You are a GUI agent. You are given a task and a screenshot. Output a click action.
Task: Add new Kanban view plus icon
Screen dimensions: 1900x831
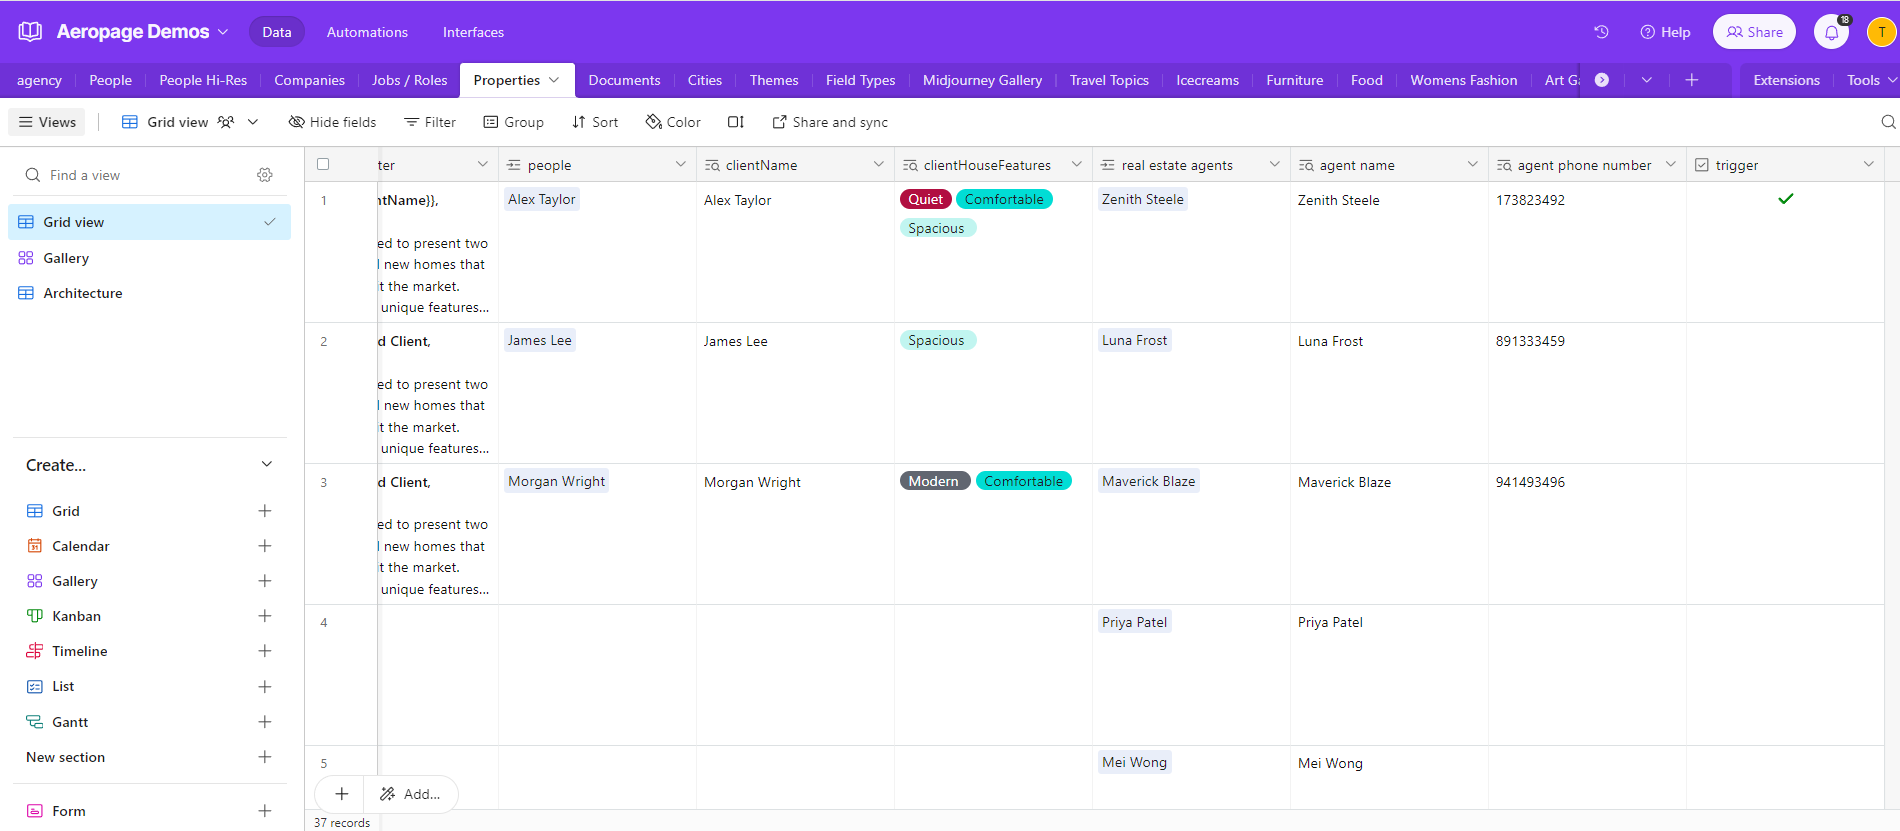(x=265, y=616)
